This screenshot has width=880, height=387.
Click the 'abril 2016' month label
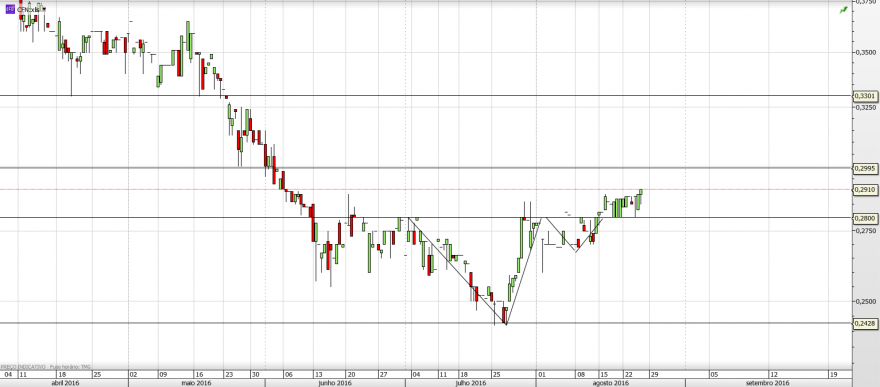65,383
